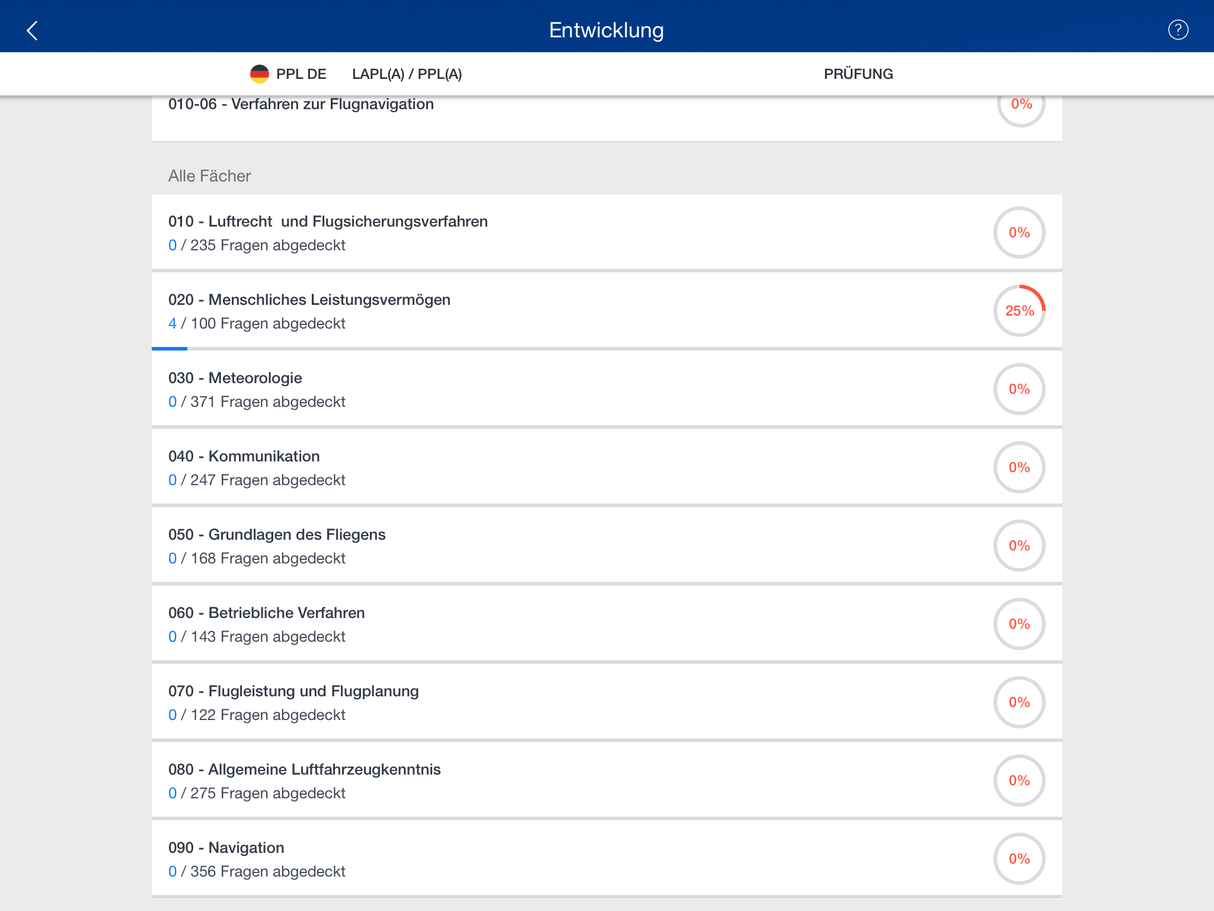
Task: Click the 25% progress ring
Action: click(1019, 311)
